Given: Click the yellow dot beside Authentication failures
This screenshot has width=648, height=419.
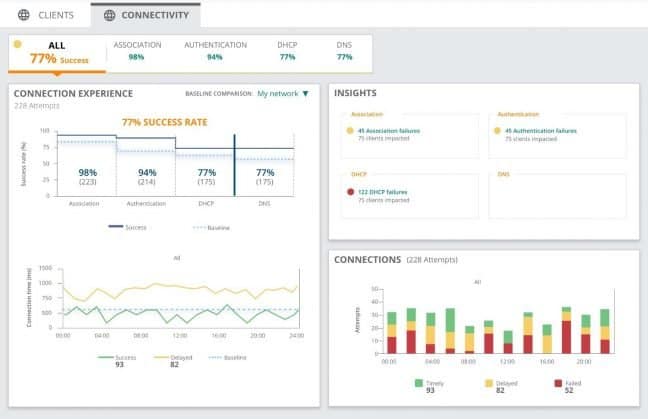Looking at the screenshot, I should (x=497, y=131).
